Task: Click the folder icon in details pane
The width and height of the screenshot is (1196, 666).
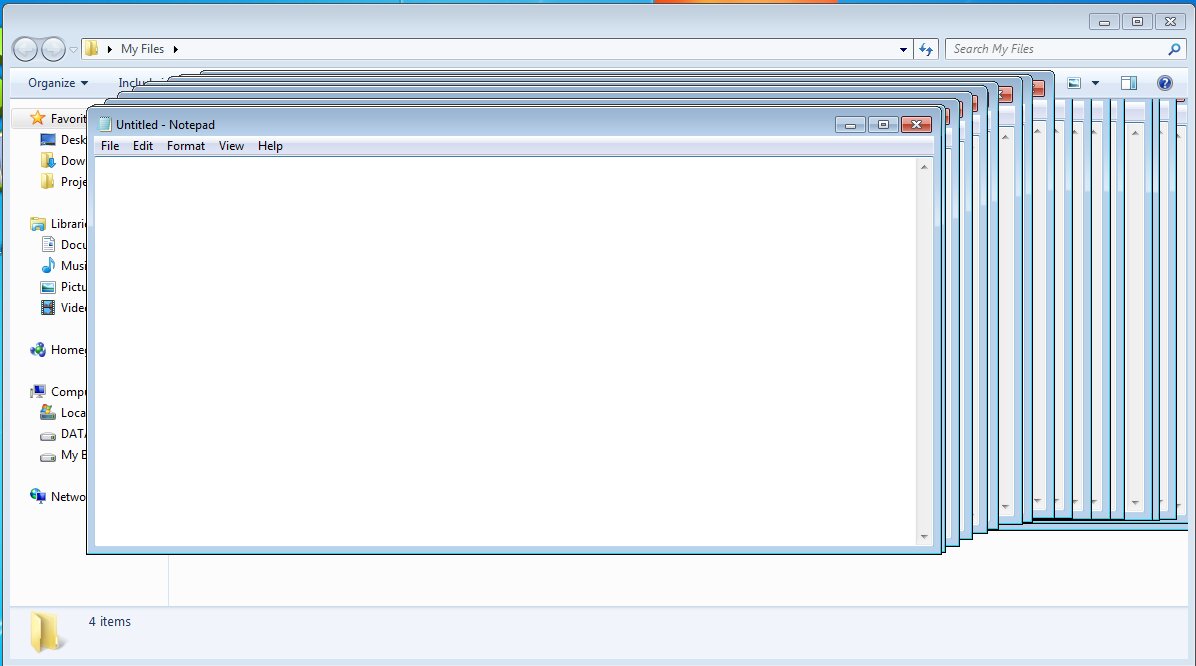Action: click(x=46, y=632)
